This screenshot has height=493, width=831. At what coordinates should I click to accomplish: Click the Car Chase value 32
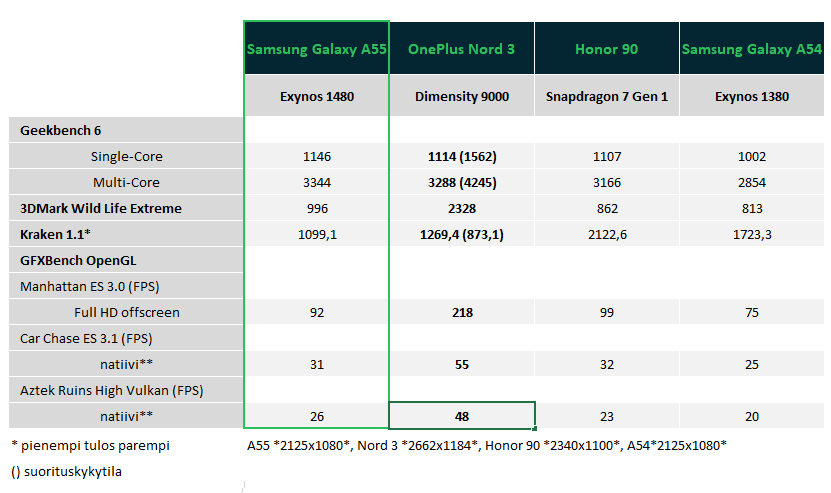pyautogui.click(x=607, y=364)
